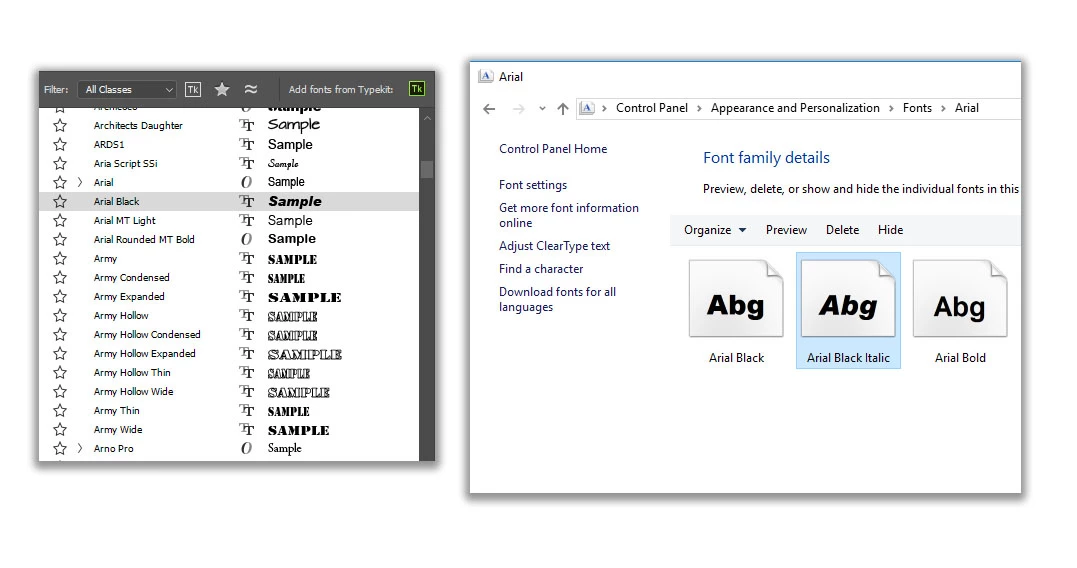Filter fonts by Typekit using Tk icon
Image resolution: width=1077 pixels, height=568 pixels.
[x=193, y=89]
